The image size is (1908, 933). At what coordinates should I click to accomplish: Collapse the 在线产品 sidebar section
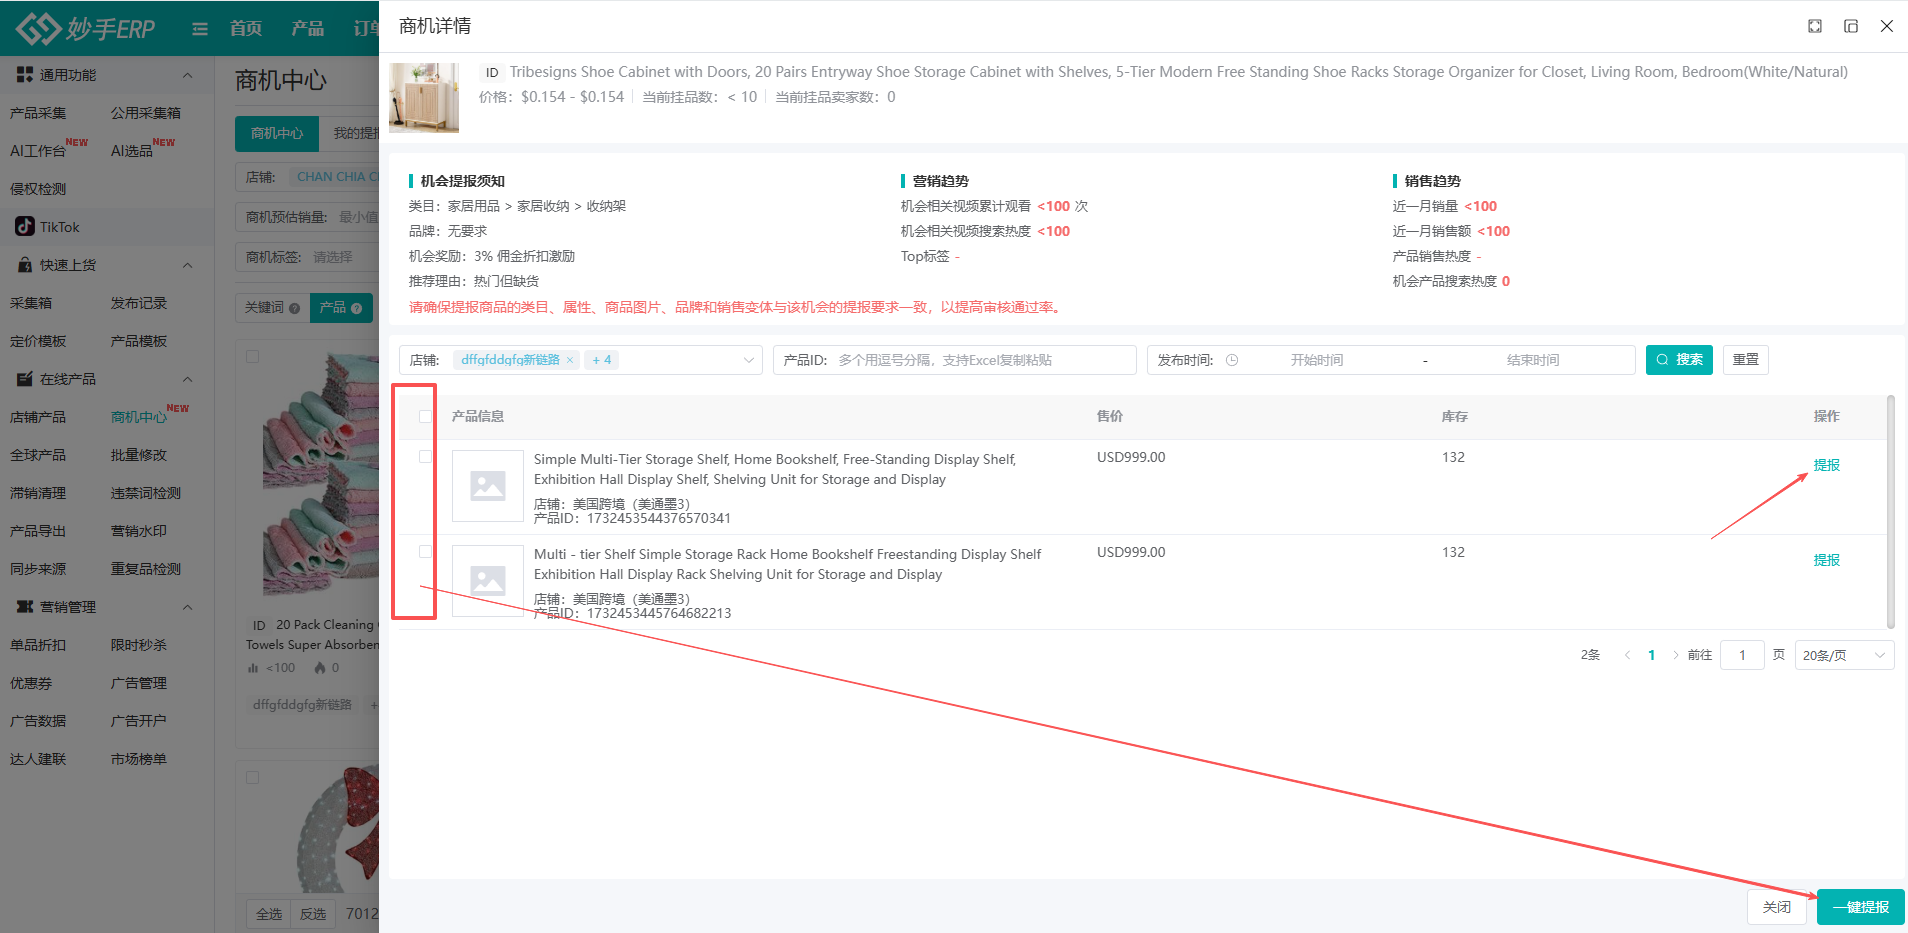tap(187, 380)
